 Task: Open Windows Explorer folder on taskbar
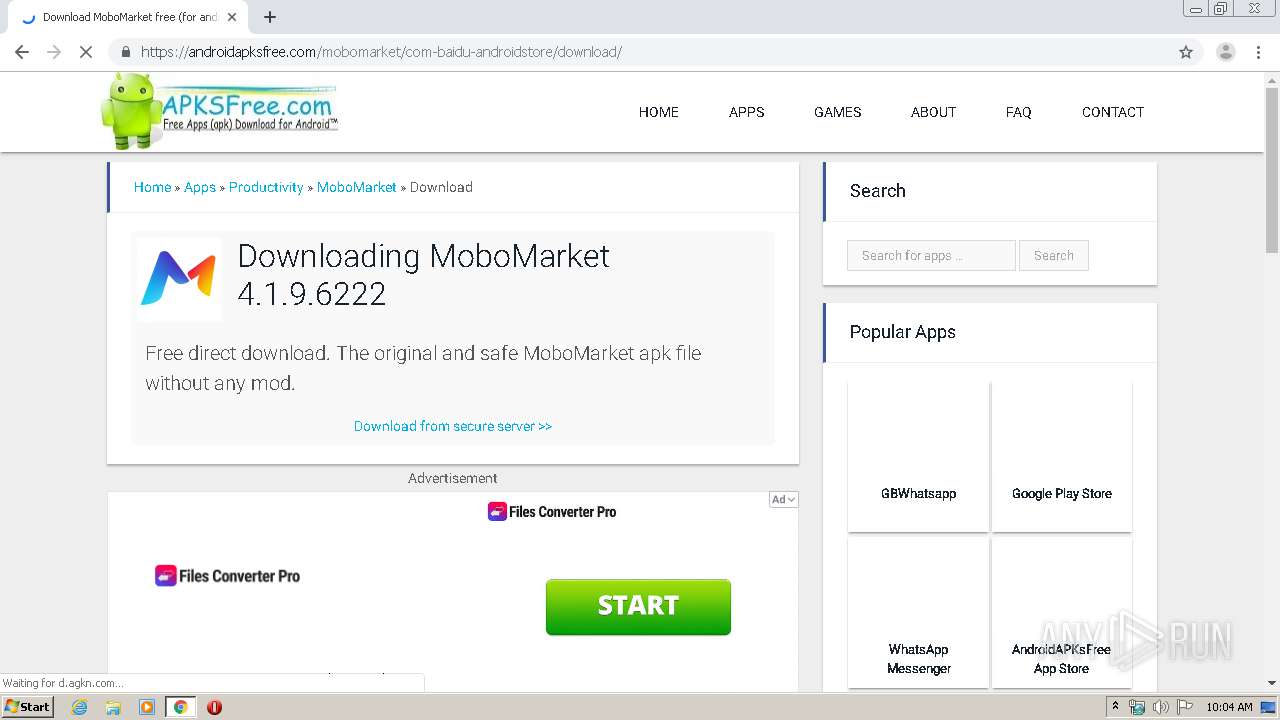(x=113, y=707)
